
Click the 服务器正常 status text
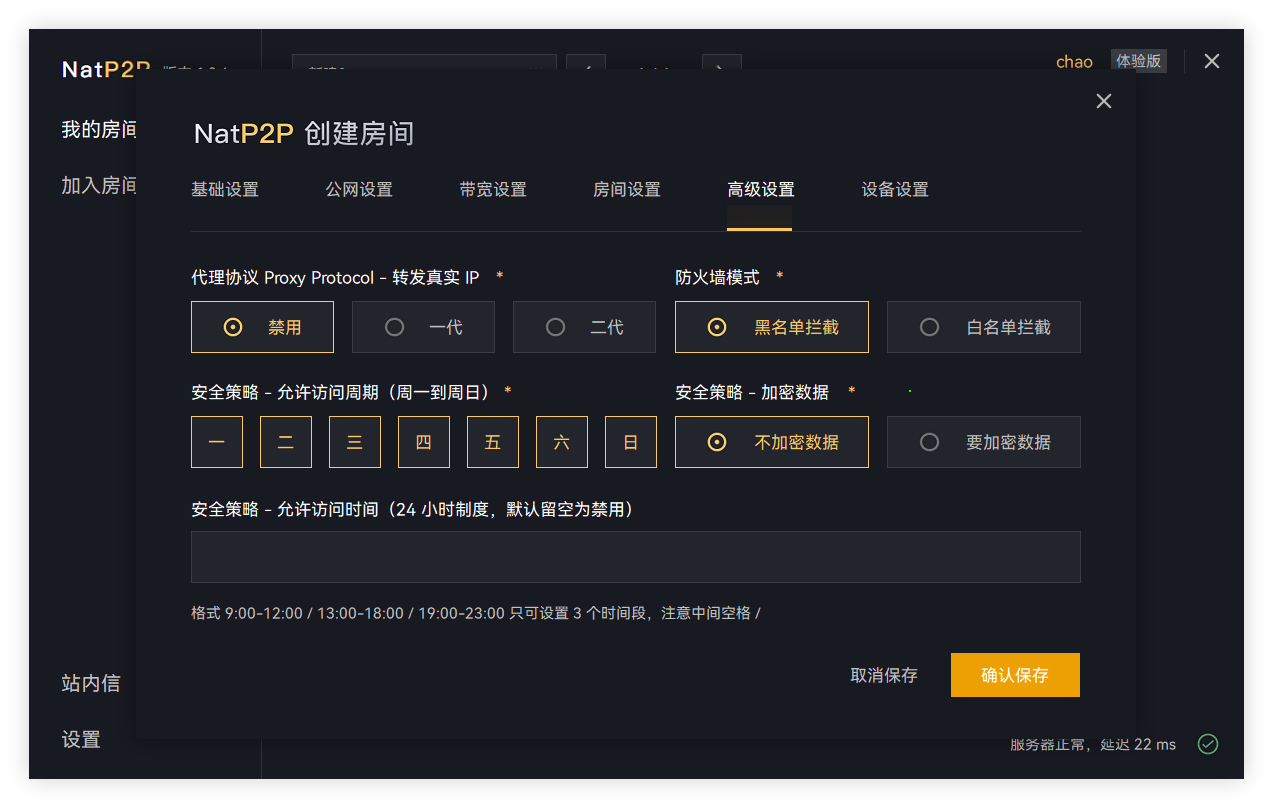tap(1093, 744)
